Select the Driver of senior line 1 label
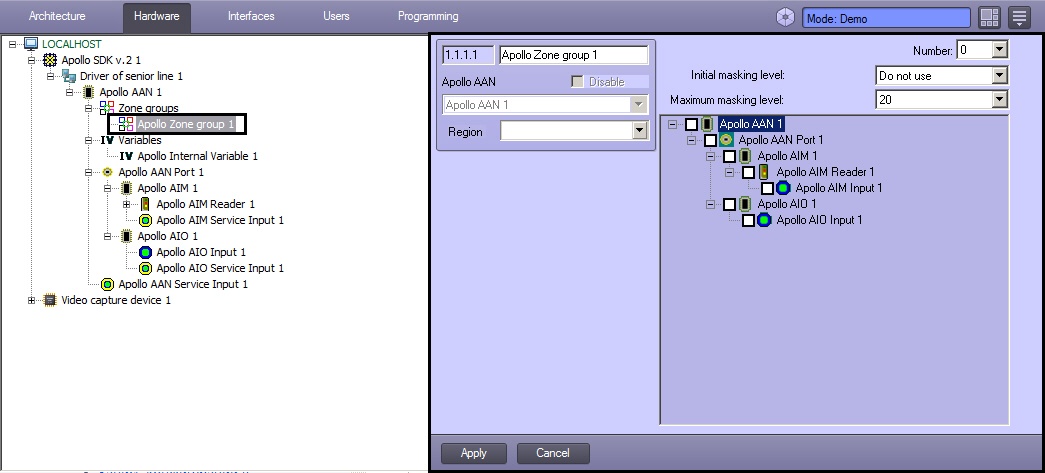 tap(131, 76)
